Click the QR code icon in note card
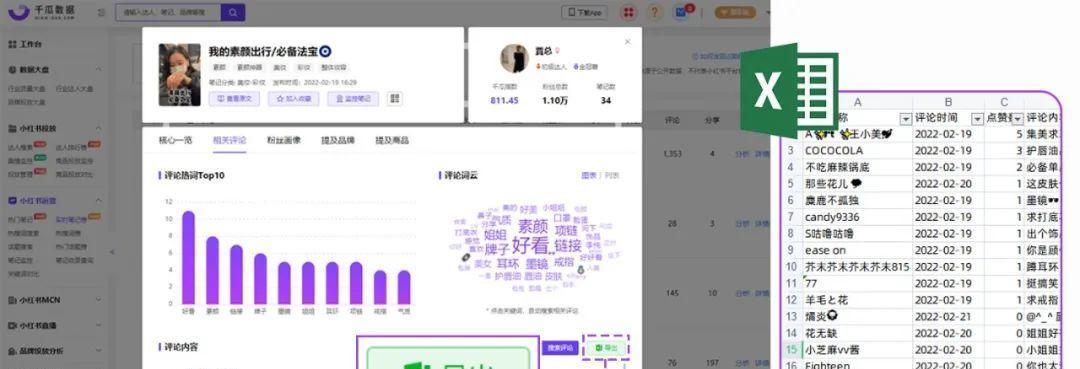Screen dimensions: 1080x369 pos(395,98)
